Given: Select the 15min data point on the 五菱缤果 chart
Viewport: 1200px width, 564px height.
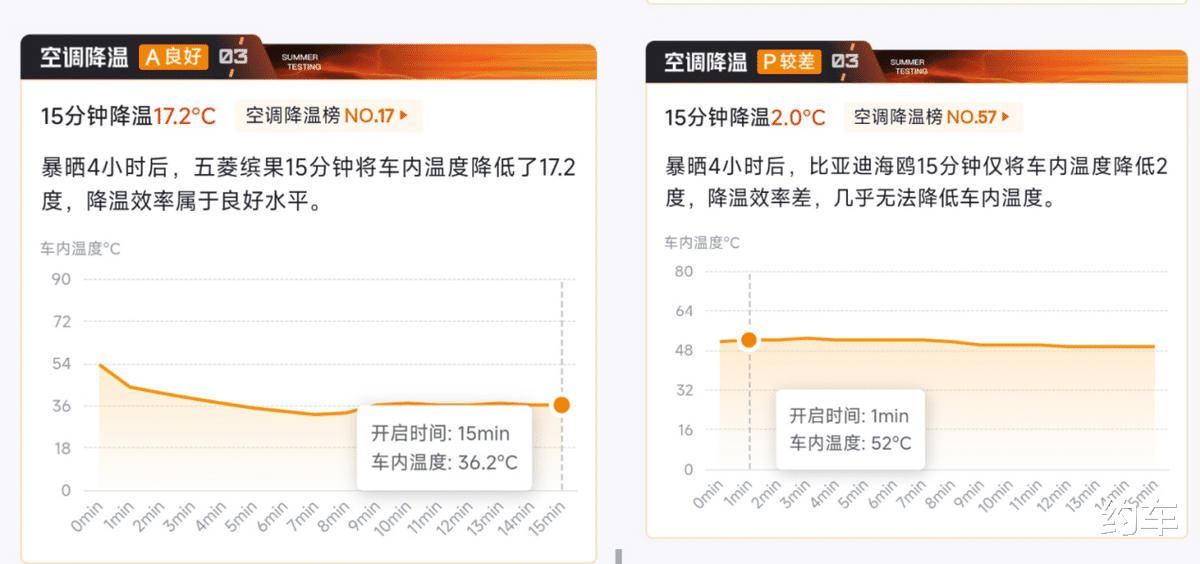Looking at the screenshot, I should coord(562,405).
